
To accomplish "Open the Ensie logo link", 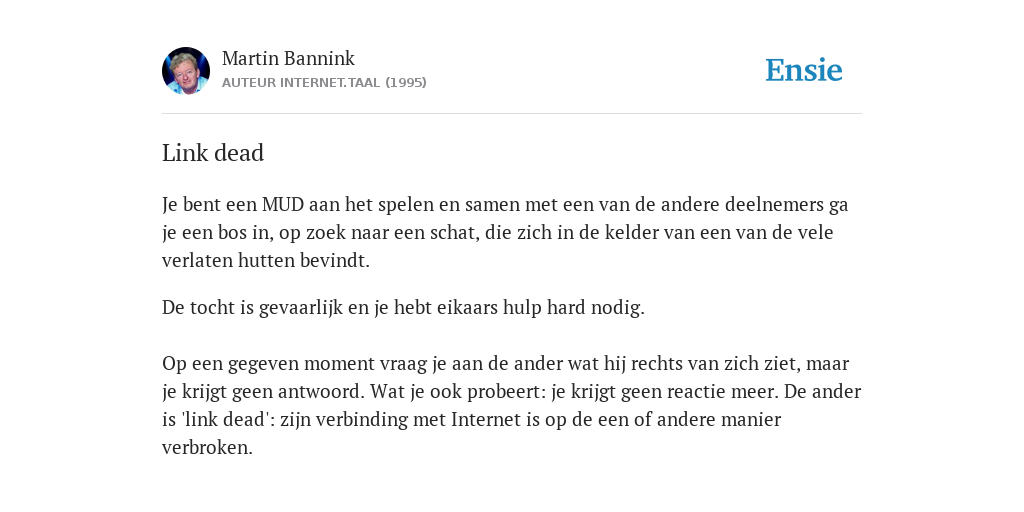I will point(803,70).
